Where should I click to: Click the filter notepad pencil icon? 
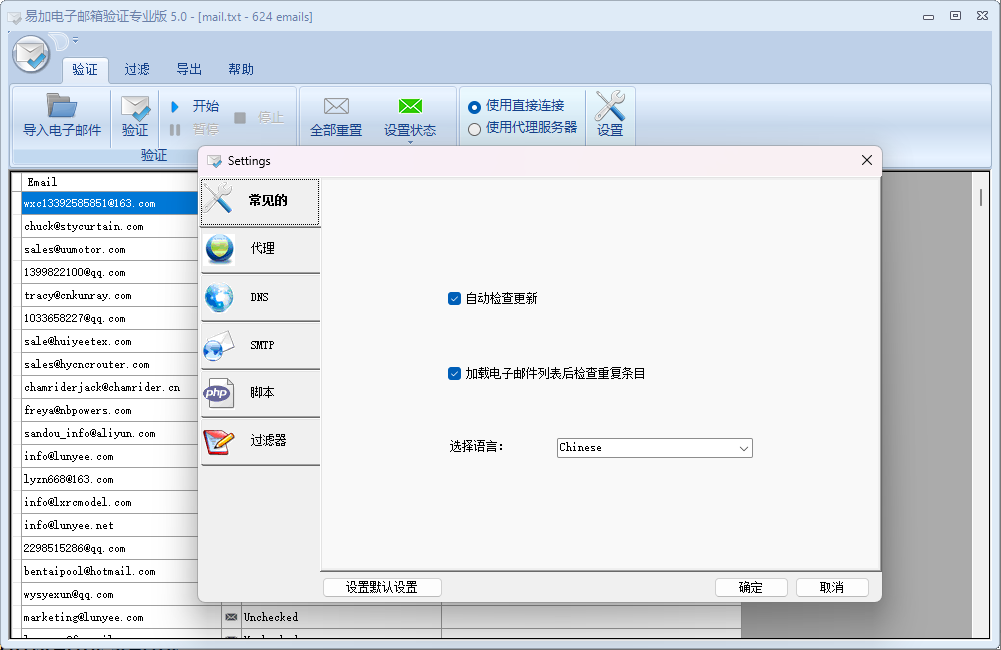(x=219, y=441)
